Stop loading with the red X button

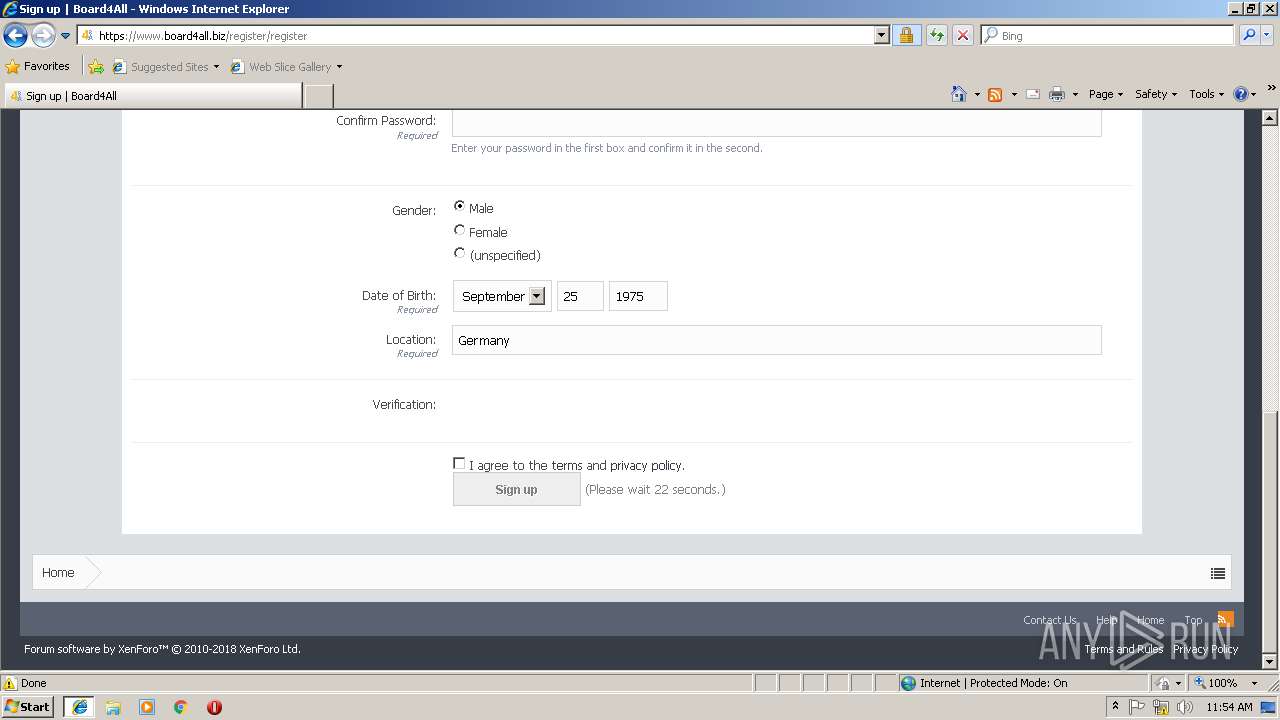(x=962, y=35)
